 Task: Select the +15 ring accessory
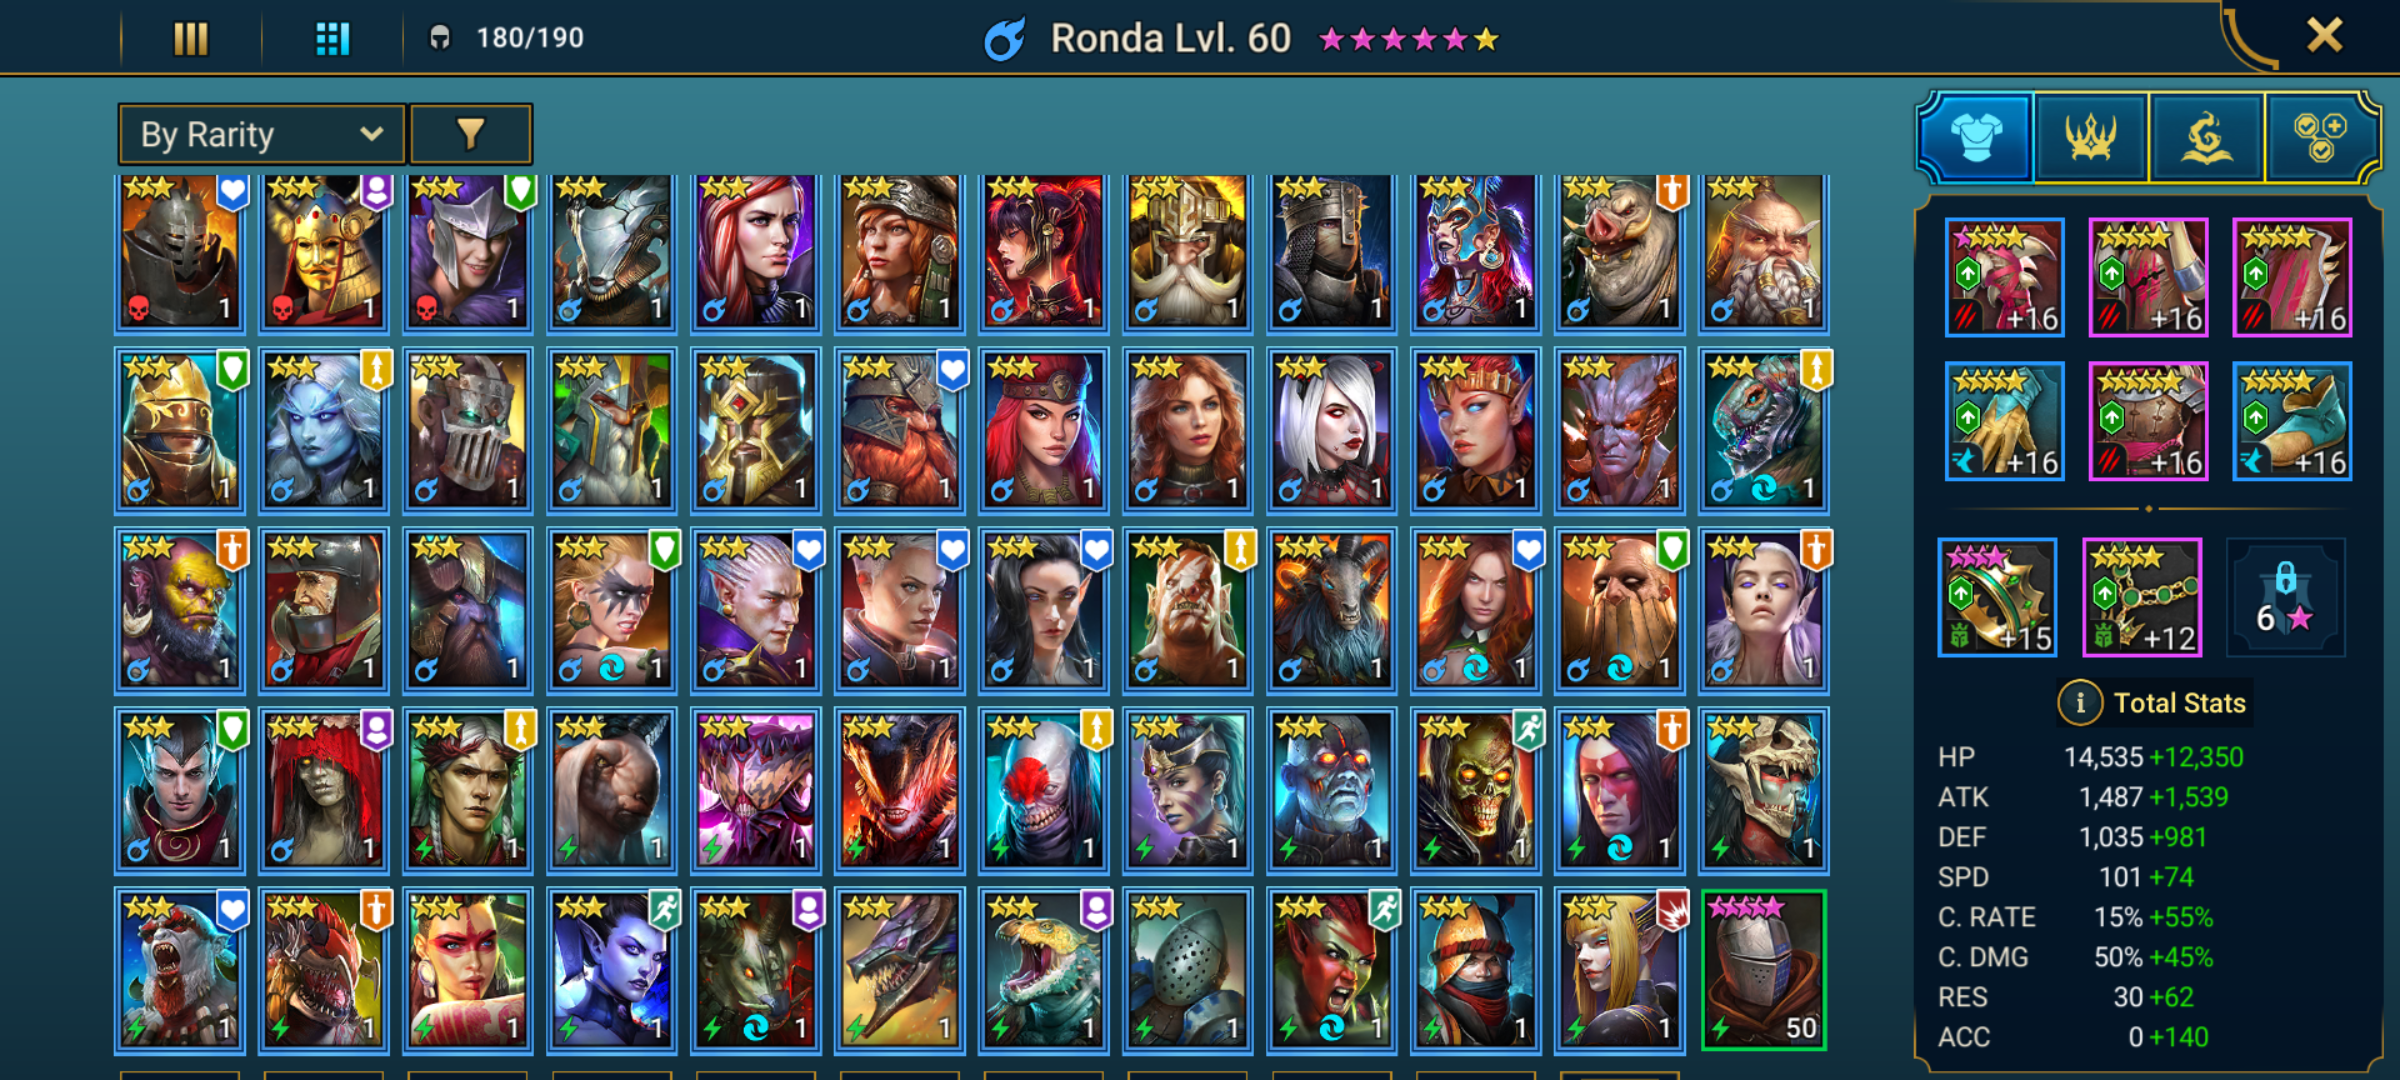1998,598
